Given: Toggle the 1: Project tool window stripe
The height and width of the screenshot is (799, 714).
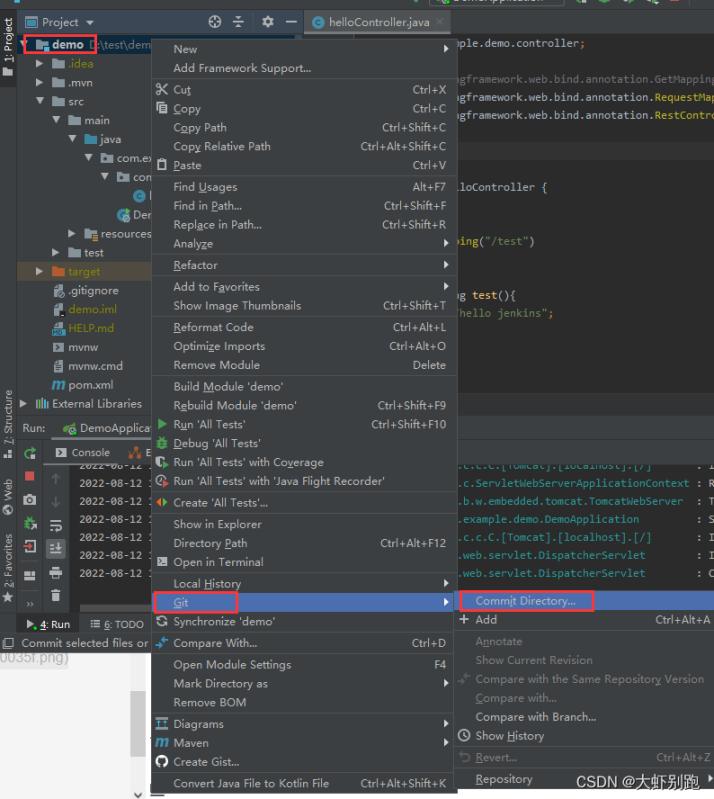Looking at the screenshot, I should [8, 45].
